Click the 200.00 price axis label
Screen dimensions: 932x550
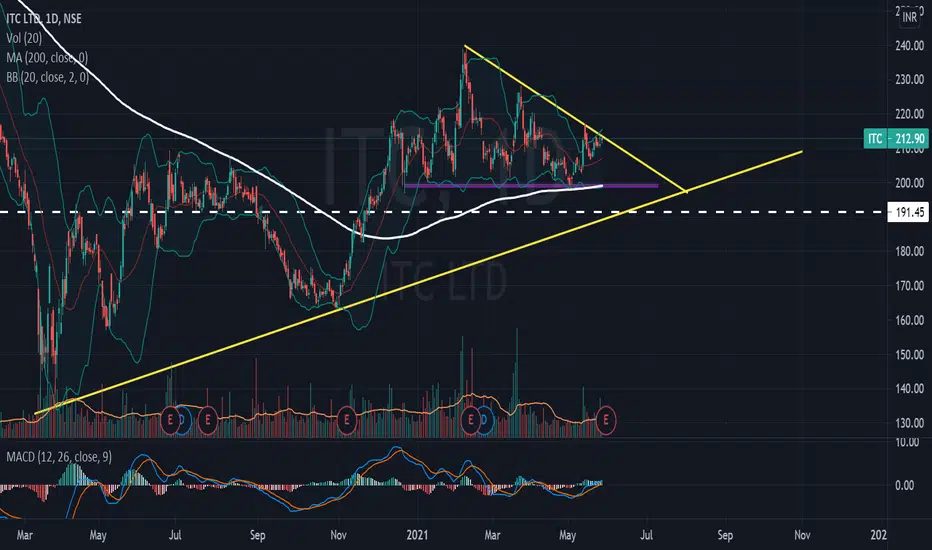909,183
